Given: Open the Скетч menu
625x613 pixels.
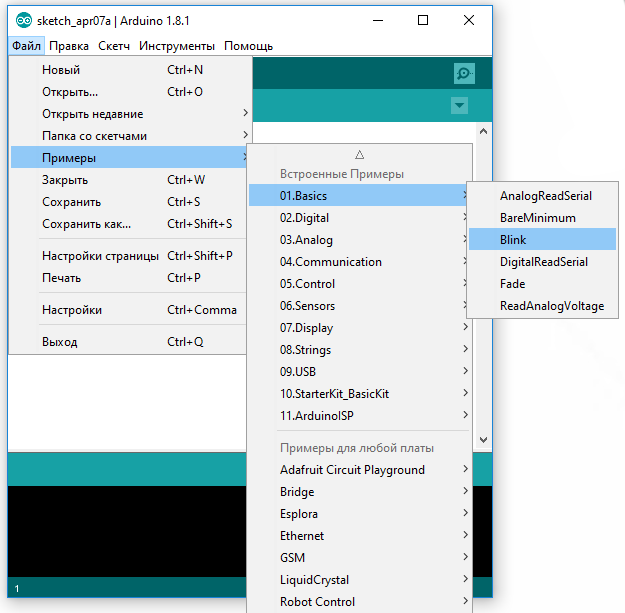Looking at the screenshot, I should 114,46.
